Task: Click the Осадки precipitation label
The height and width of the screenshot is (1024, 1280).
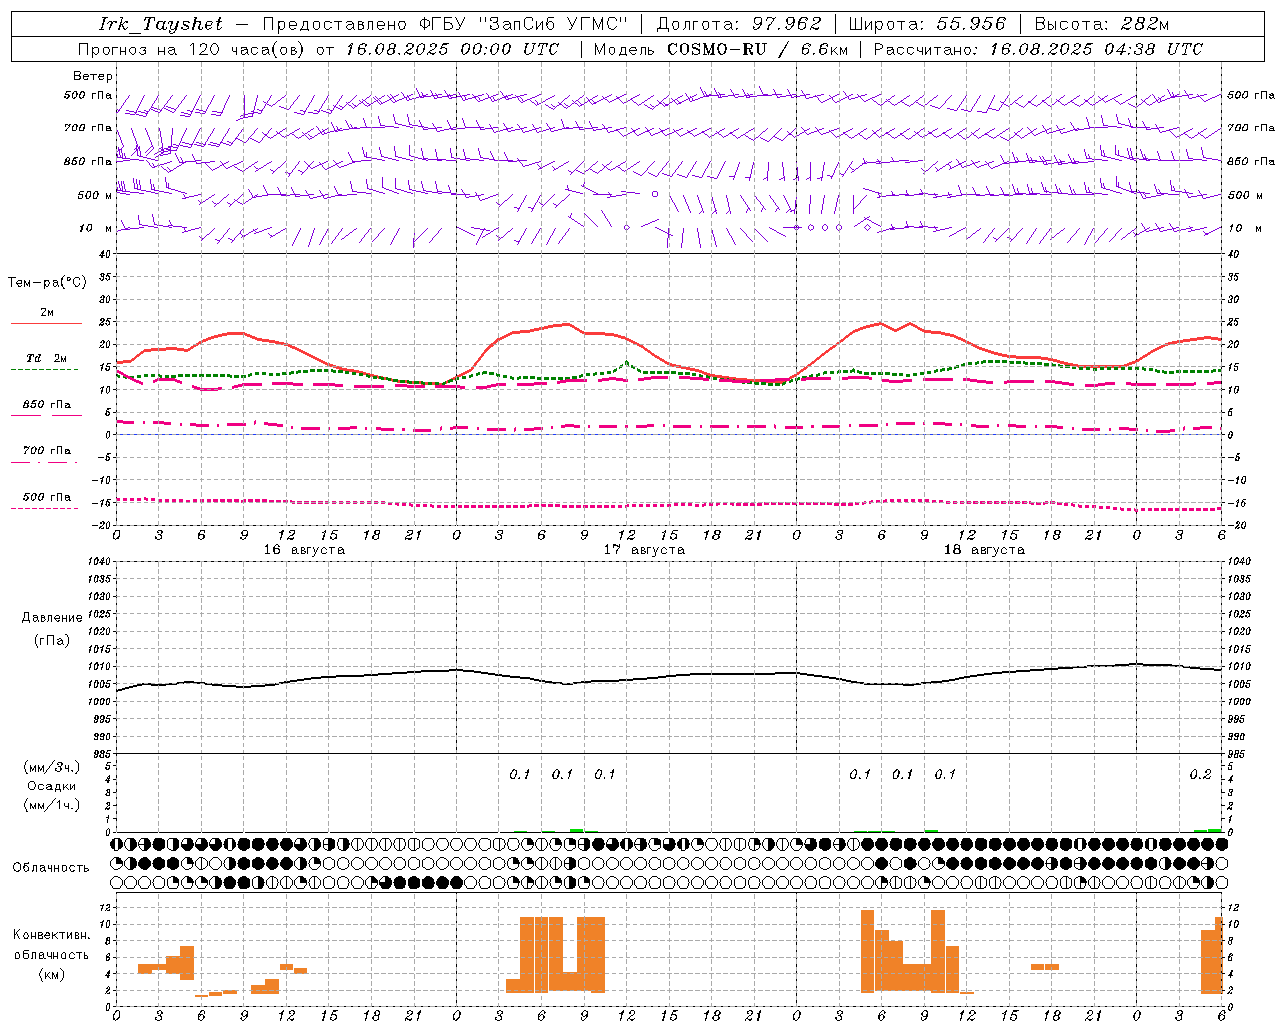Action: pyautogui.click(x=52, y=786)
